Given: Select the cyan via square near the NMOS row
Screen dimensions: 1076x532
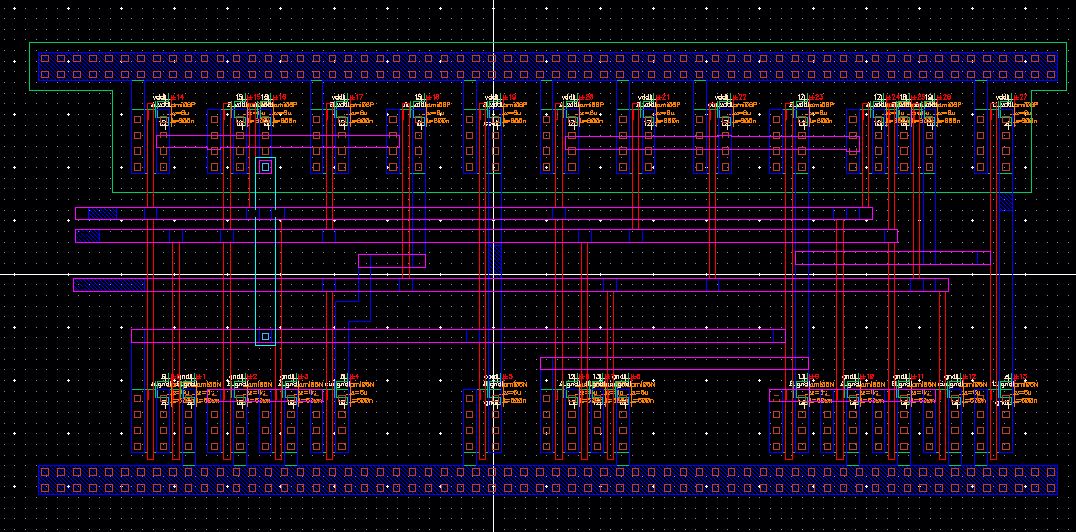Looking at the screenshot, I should tap(266, 336).
